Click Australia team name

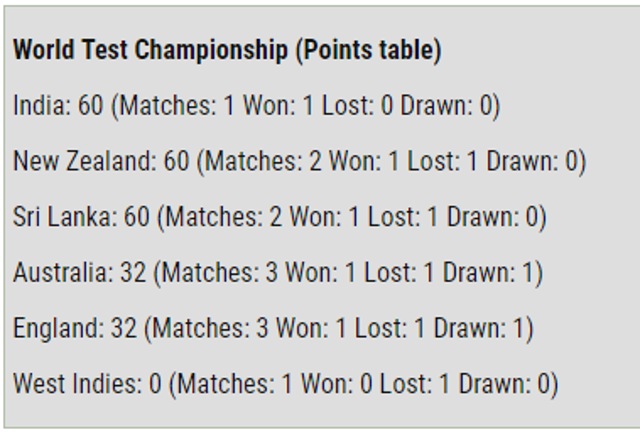point(60,272)
